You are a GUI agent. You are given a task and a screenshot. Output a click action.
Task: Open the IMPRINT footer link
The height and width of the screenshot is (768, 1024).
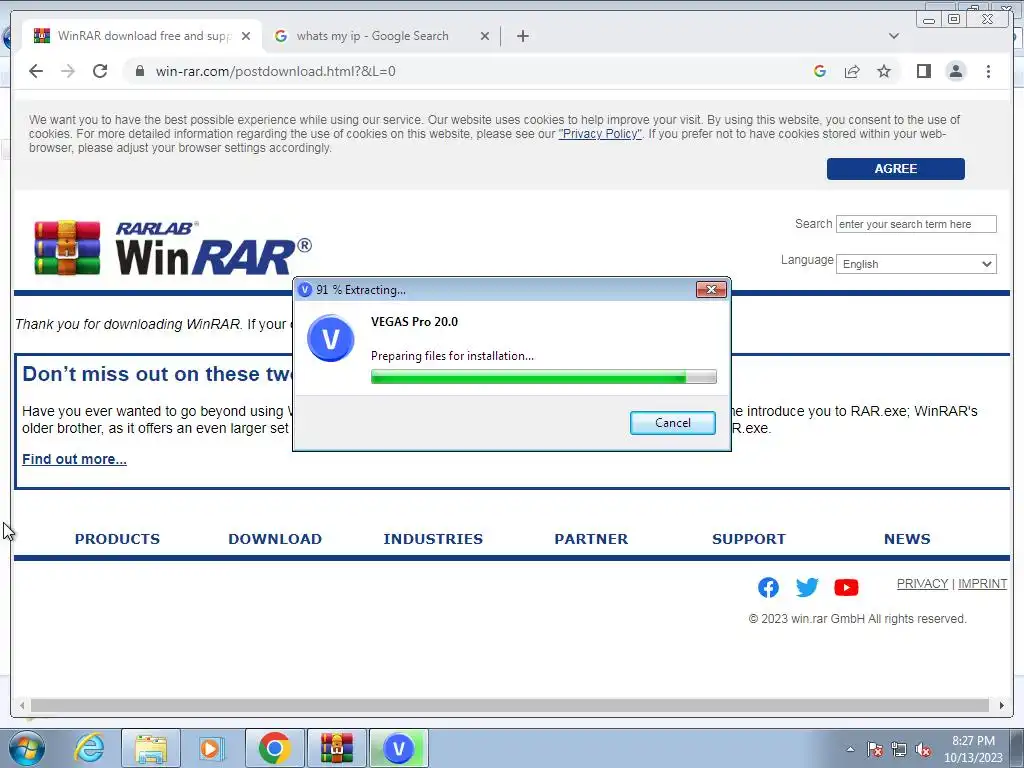point(982,584)
